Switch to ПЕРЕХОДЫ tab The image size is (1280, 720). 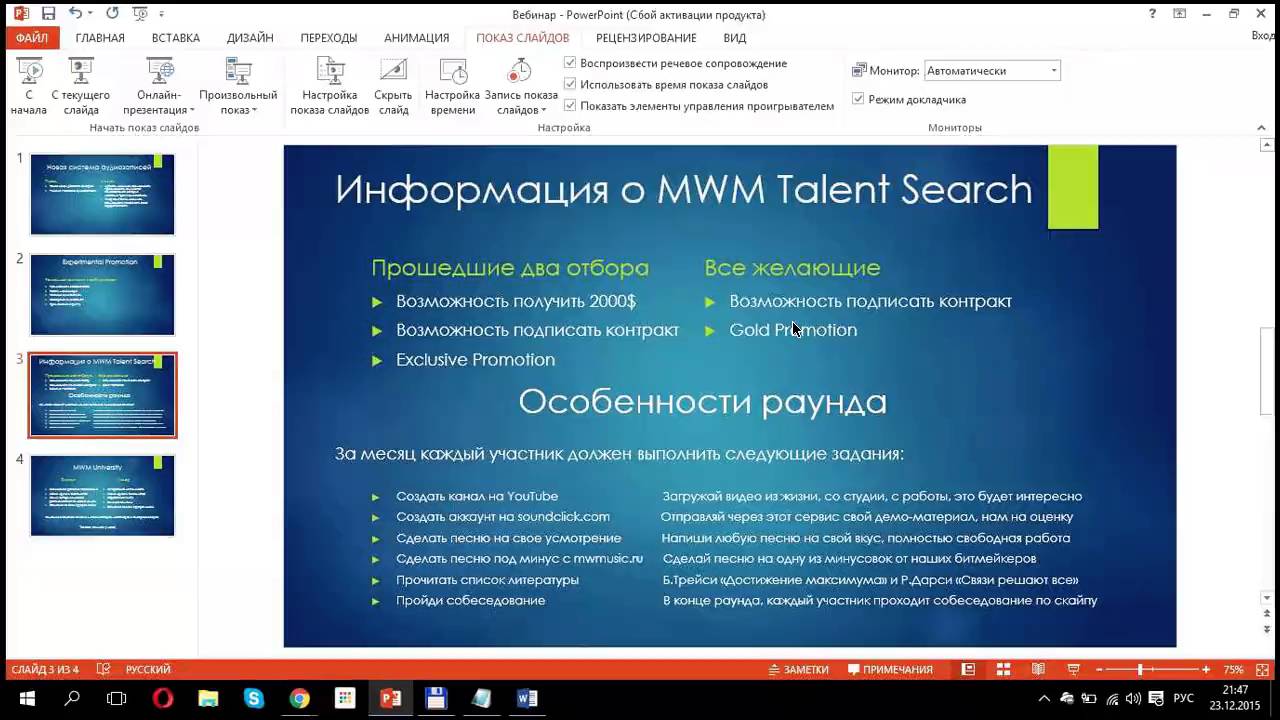[329, 38]
